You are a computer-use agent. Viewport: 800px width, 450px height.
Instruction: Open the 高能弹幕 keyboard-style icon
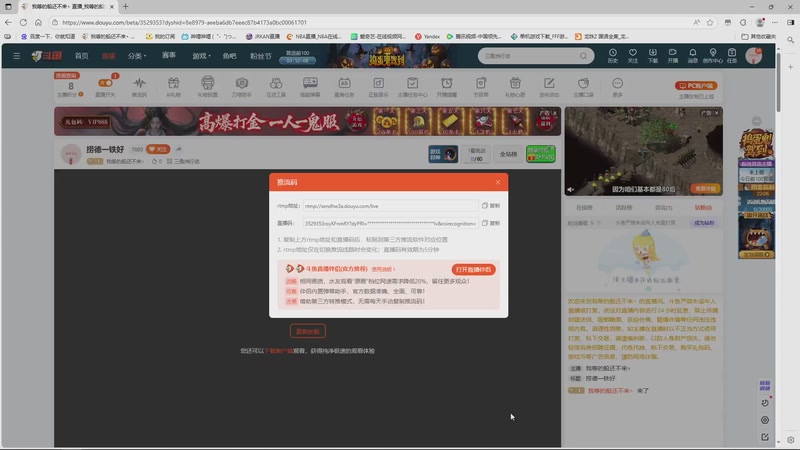(310, 86)
